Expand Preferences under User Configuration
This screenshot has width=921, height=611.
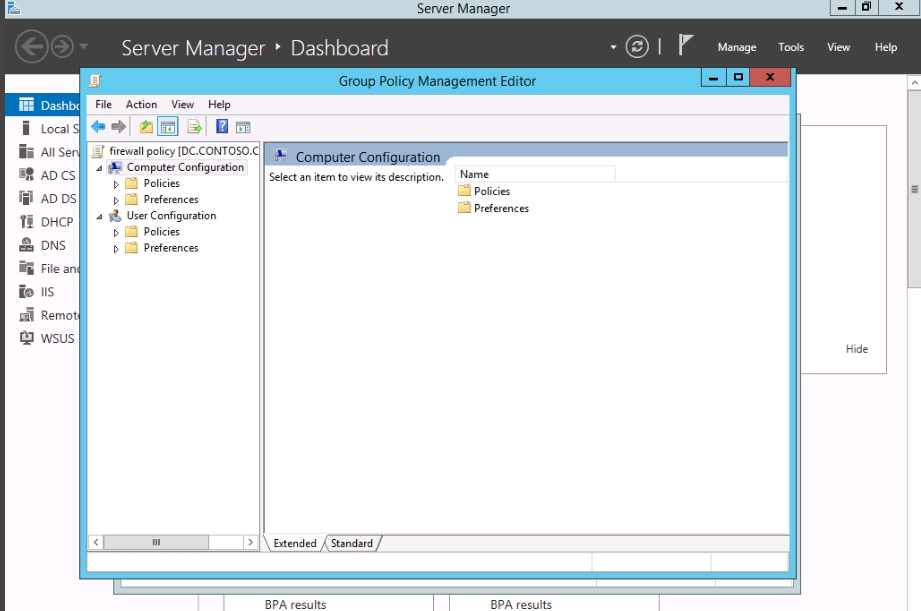[116, 249]
